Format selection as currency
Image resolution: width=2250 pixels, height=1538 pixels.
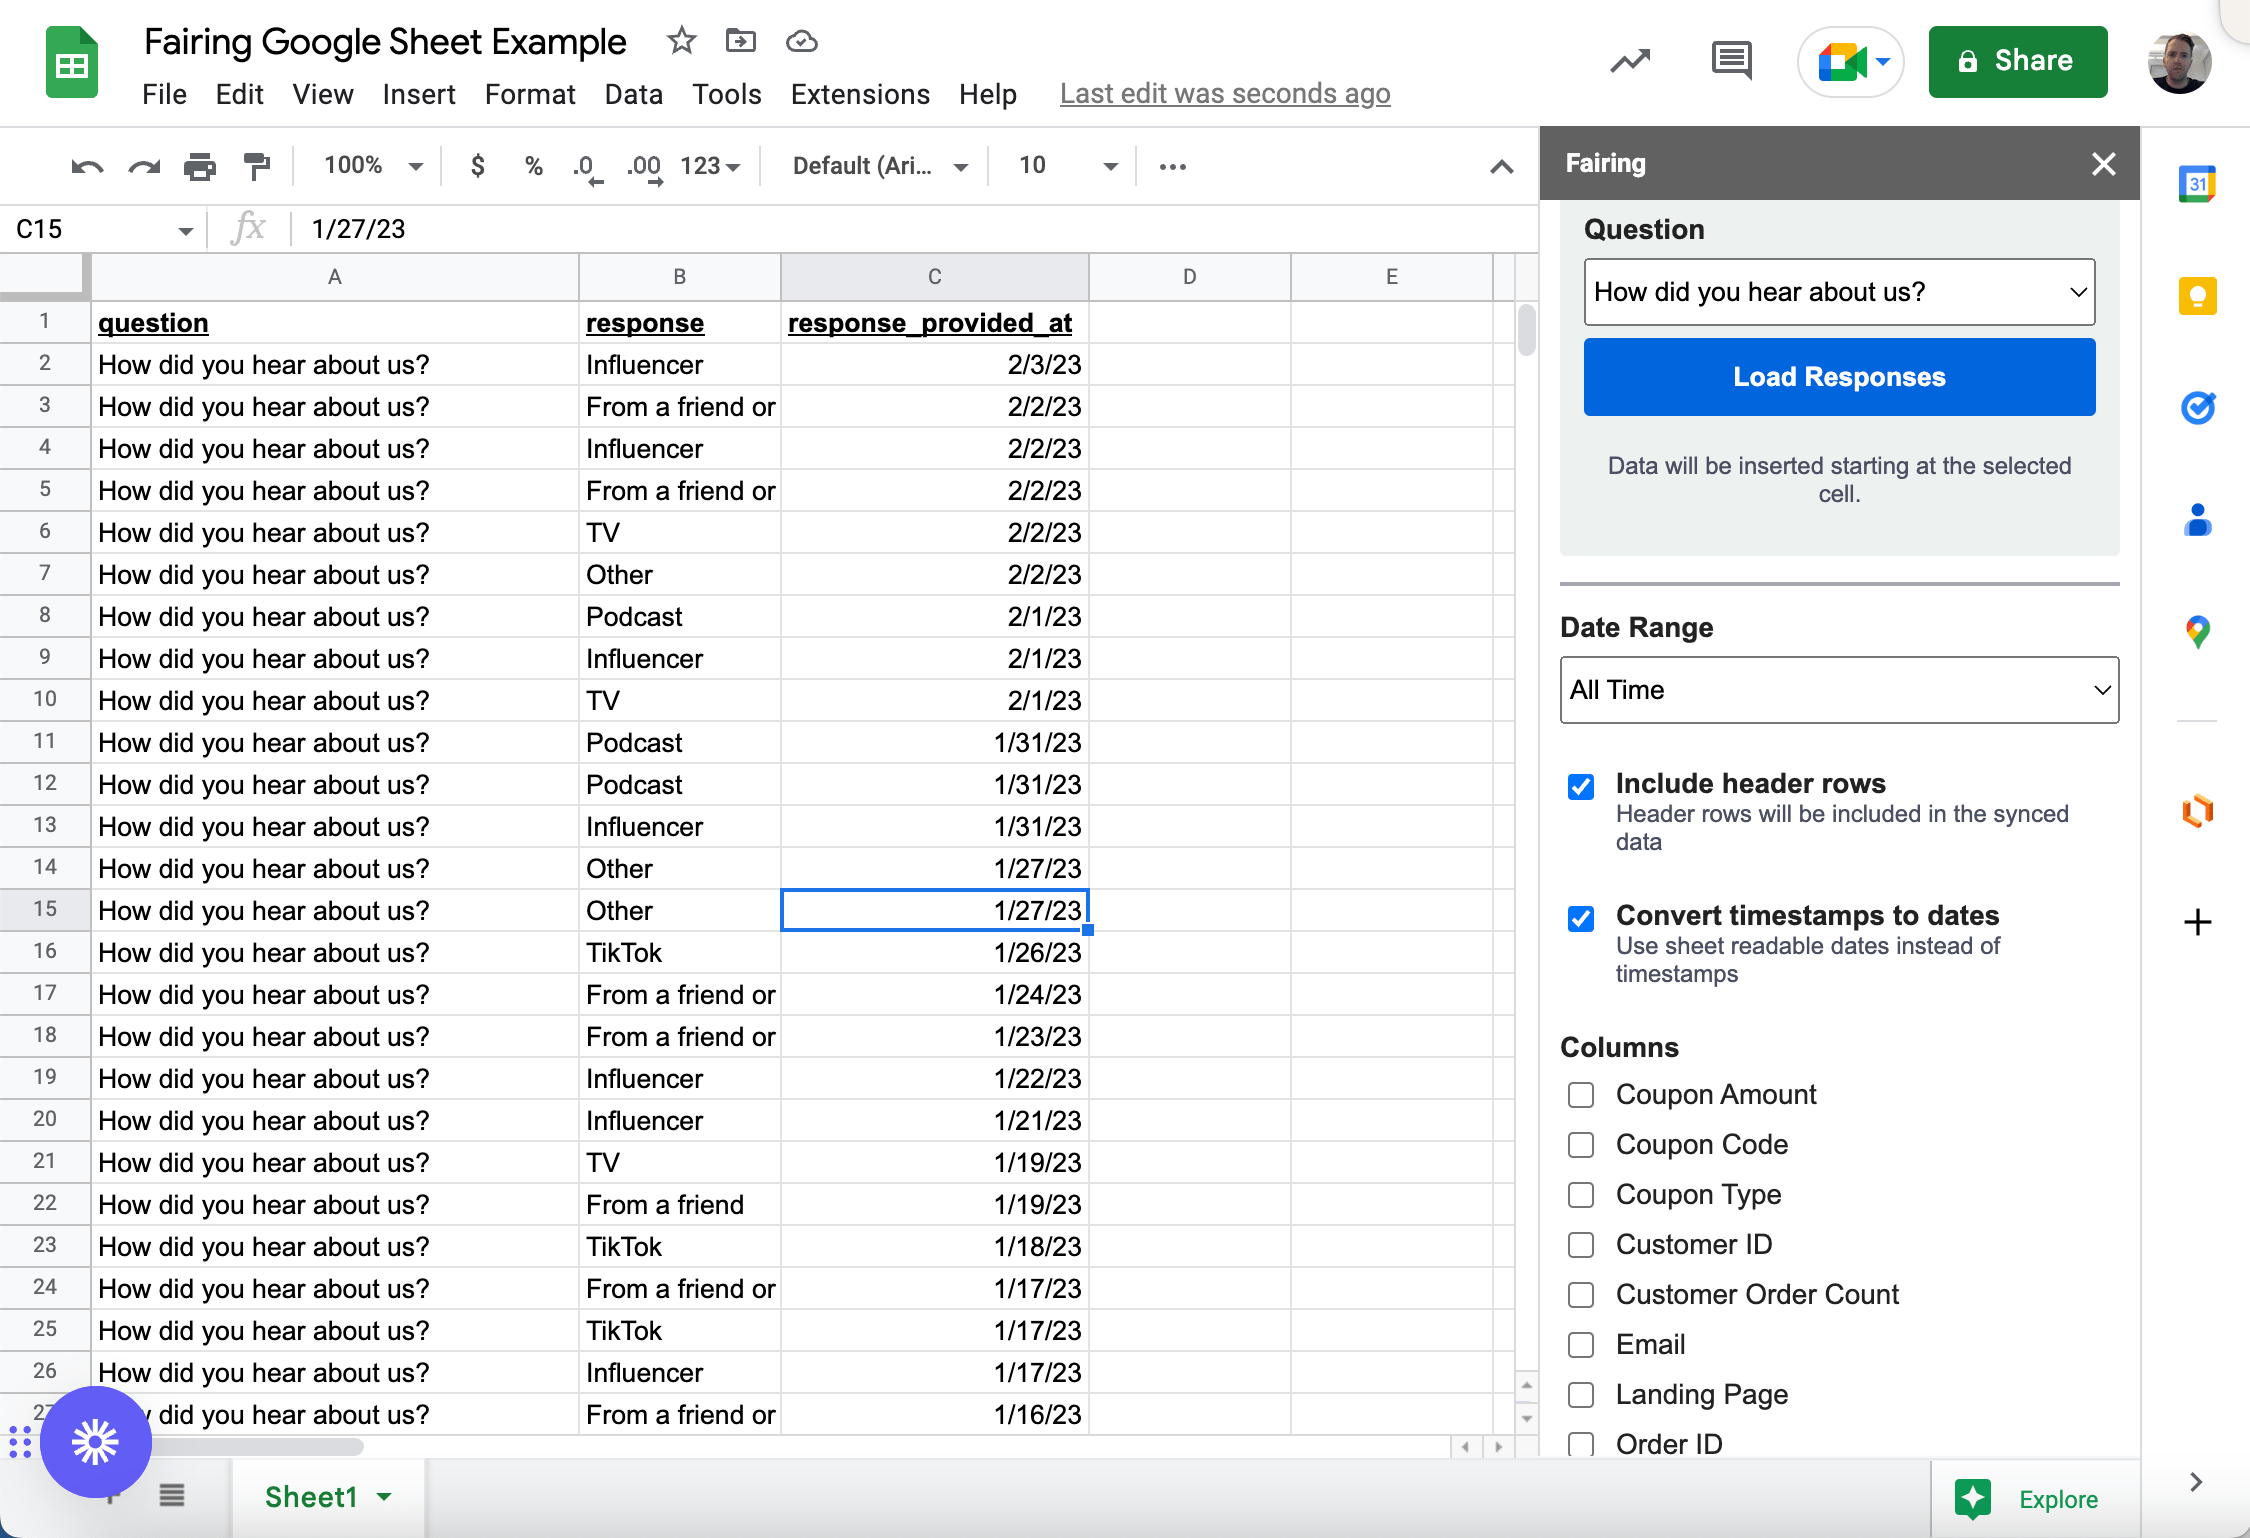478,166
